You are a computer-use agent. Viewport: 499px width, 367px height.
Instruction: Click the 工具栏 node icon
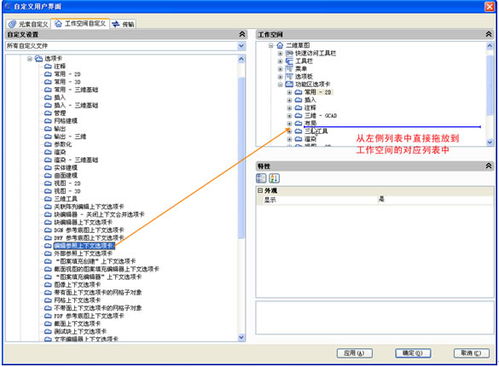(x=289, y=61)
